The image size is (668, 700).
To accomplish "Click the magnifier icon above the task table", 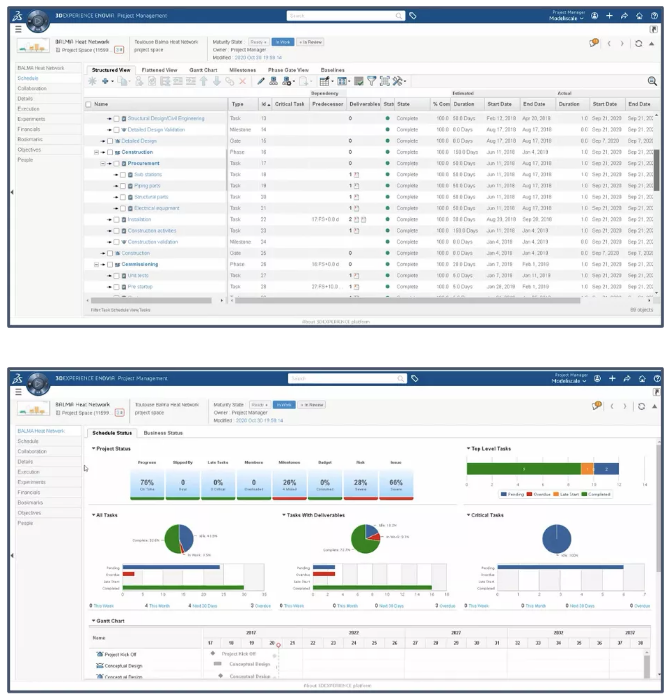I will click(x=652, y=81).
